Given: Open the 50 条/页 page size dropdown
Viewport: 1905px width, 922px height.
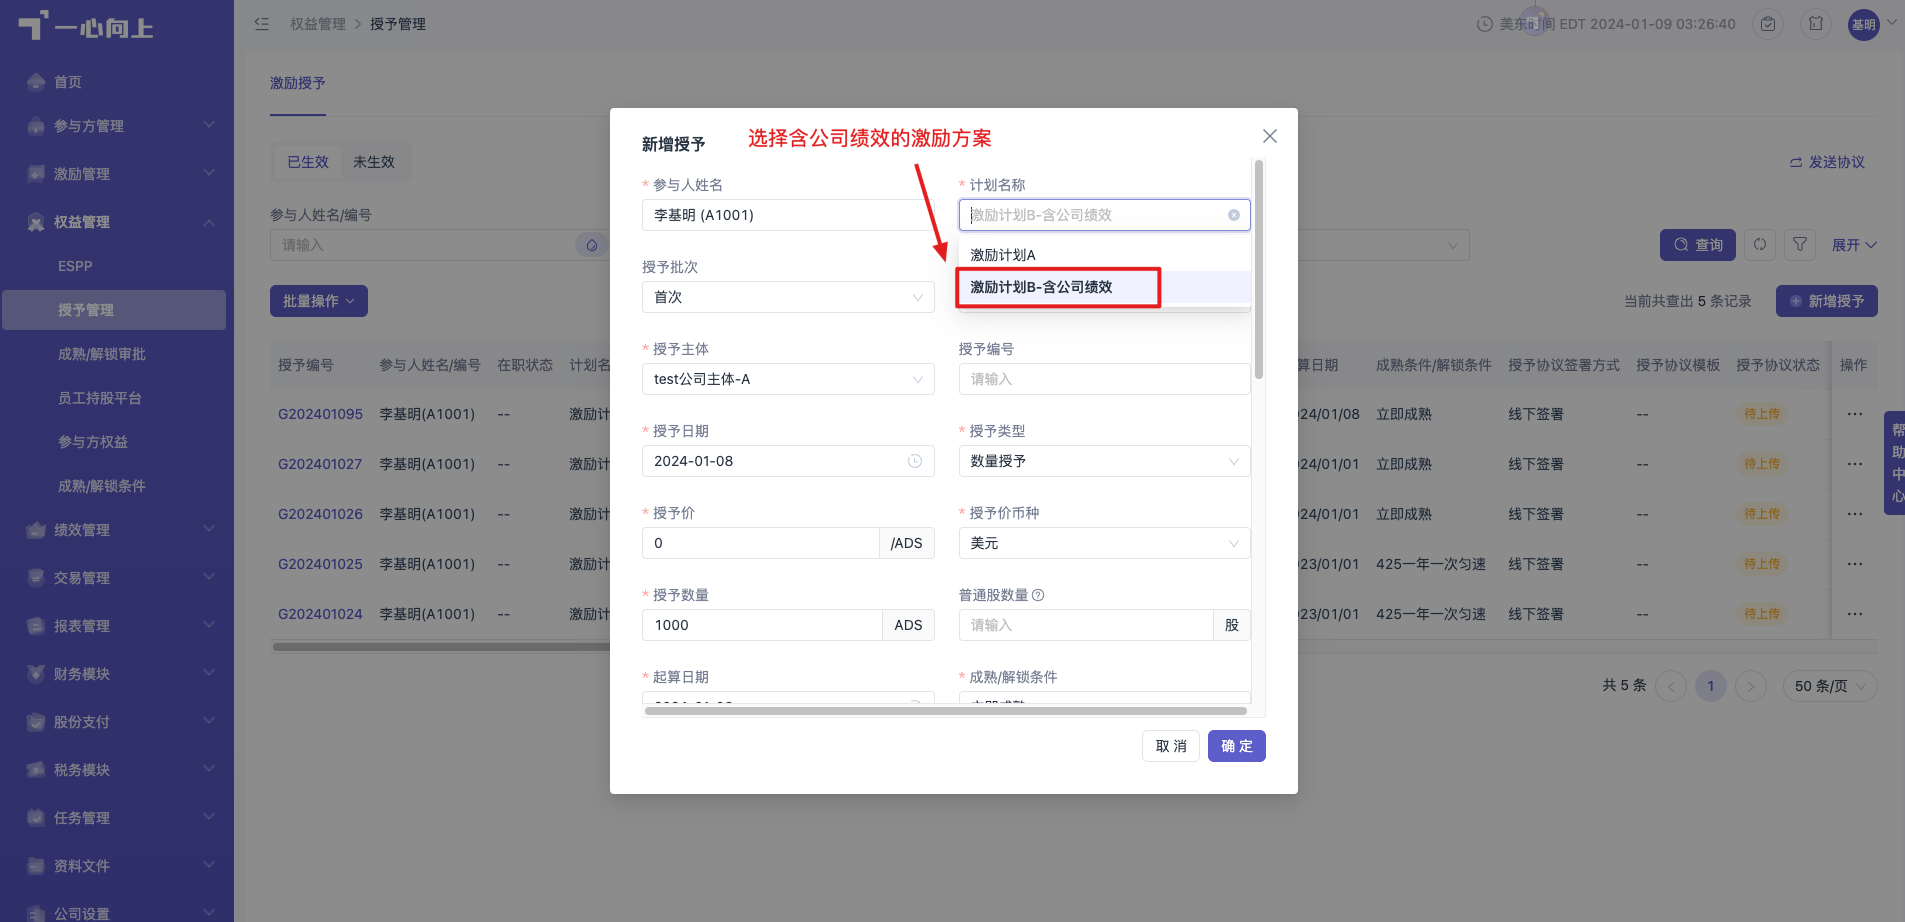Looking at the screenshot, I should coord(1830,686).
